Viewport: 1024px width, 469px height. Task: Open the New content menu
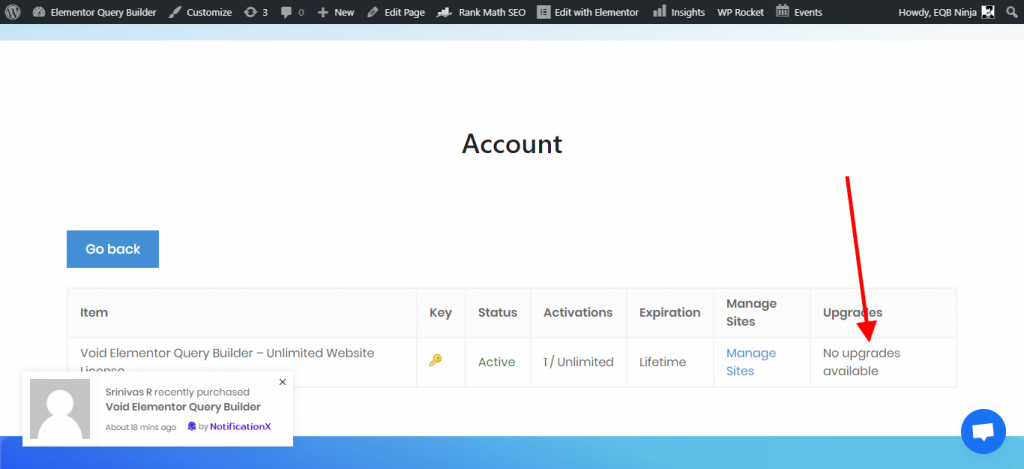(336, 12)
